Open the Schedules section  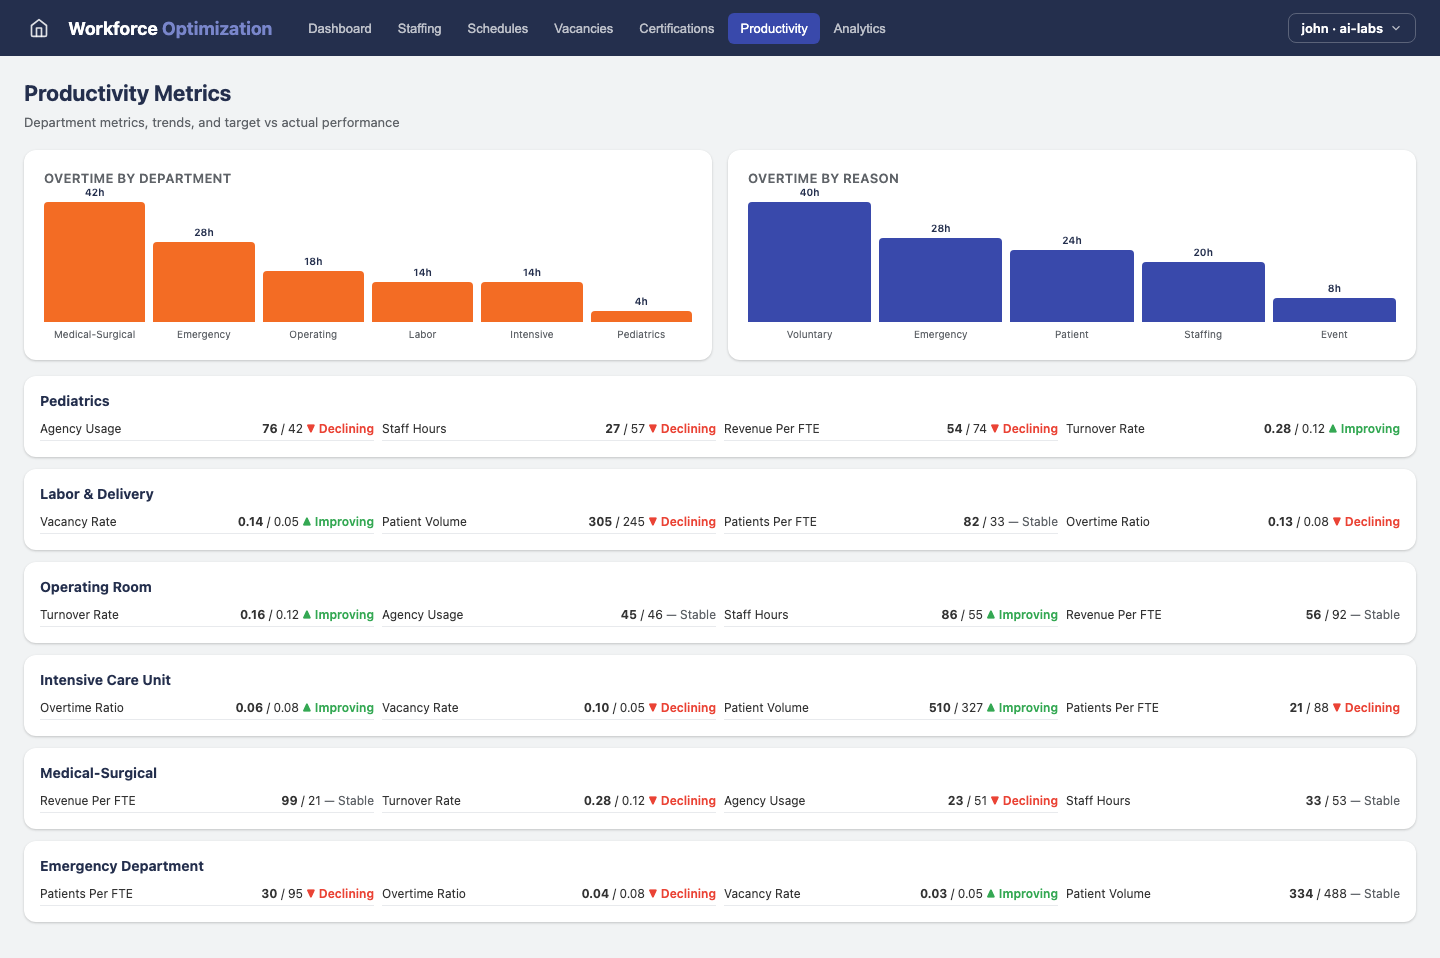coord(497,28)
